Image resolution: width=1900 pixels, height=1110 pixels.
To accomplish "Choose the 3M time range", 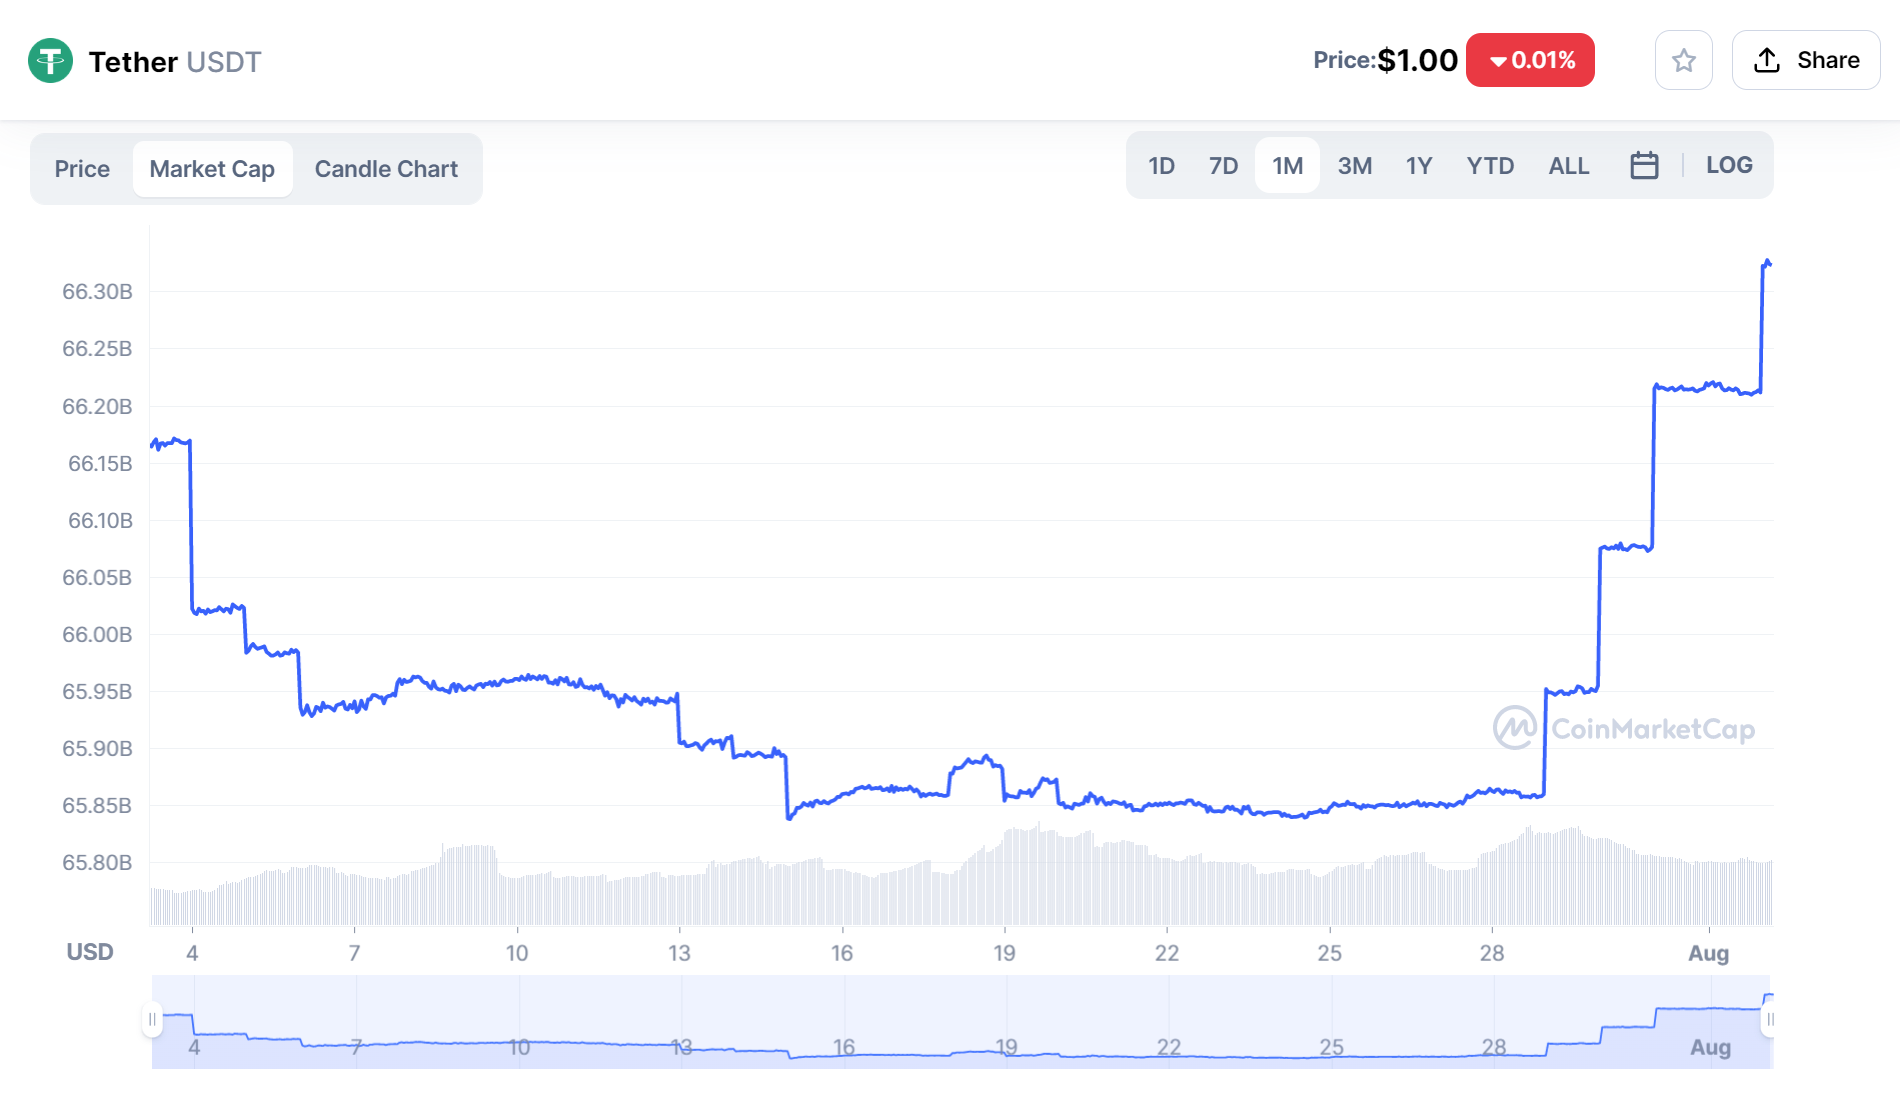I will 1355,166.
